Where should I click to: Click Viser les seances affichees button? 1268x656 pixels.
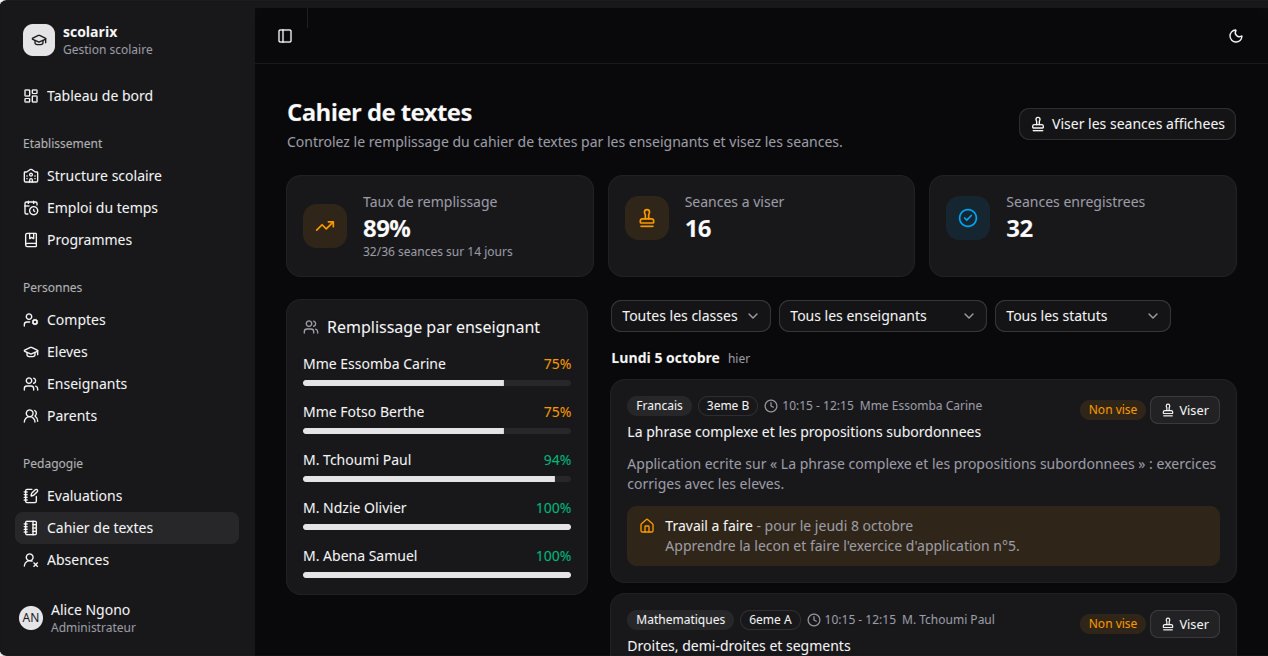click(x=1127, y=124)
